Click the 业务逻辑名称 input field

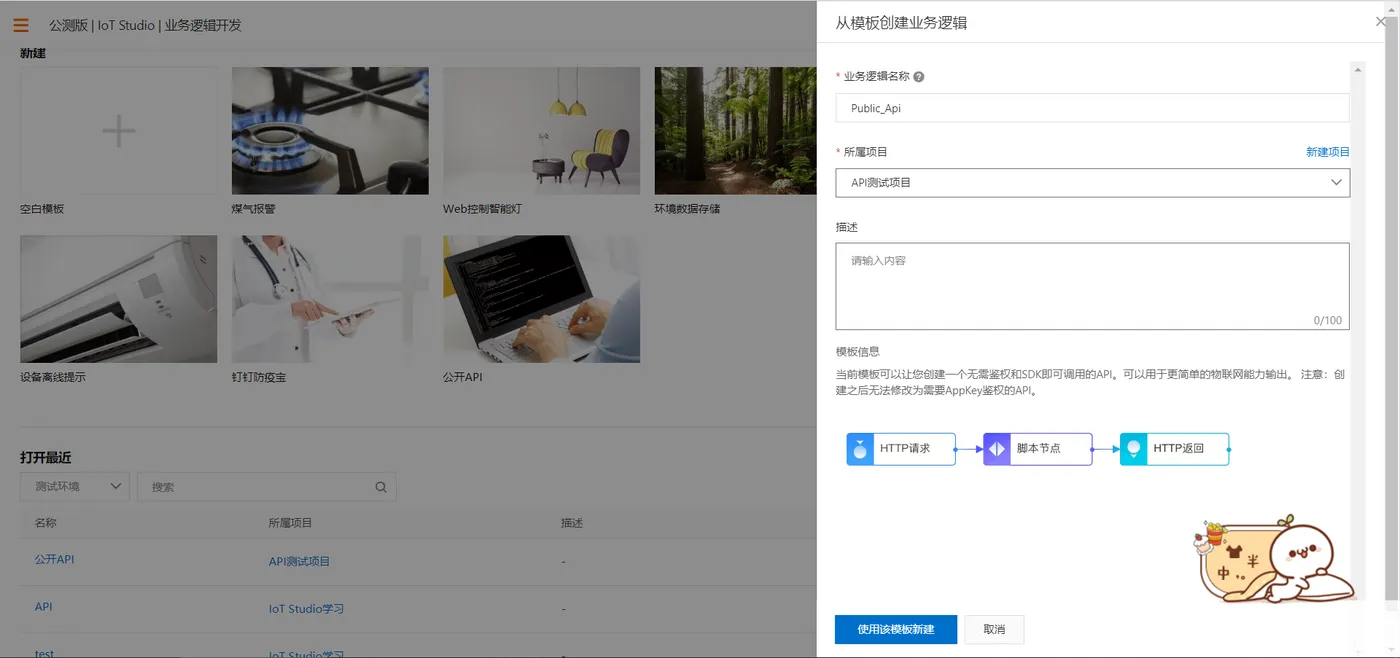1092,108
